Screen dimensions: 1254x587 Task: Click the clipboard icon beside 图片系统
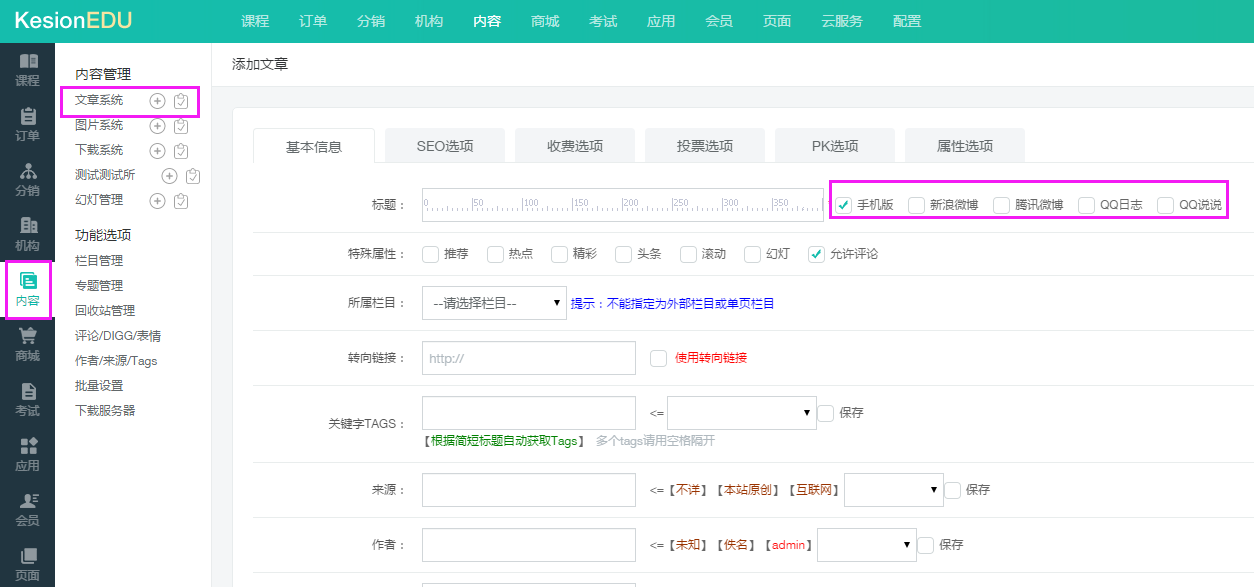(181, 126)
